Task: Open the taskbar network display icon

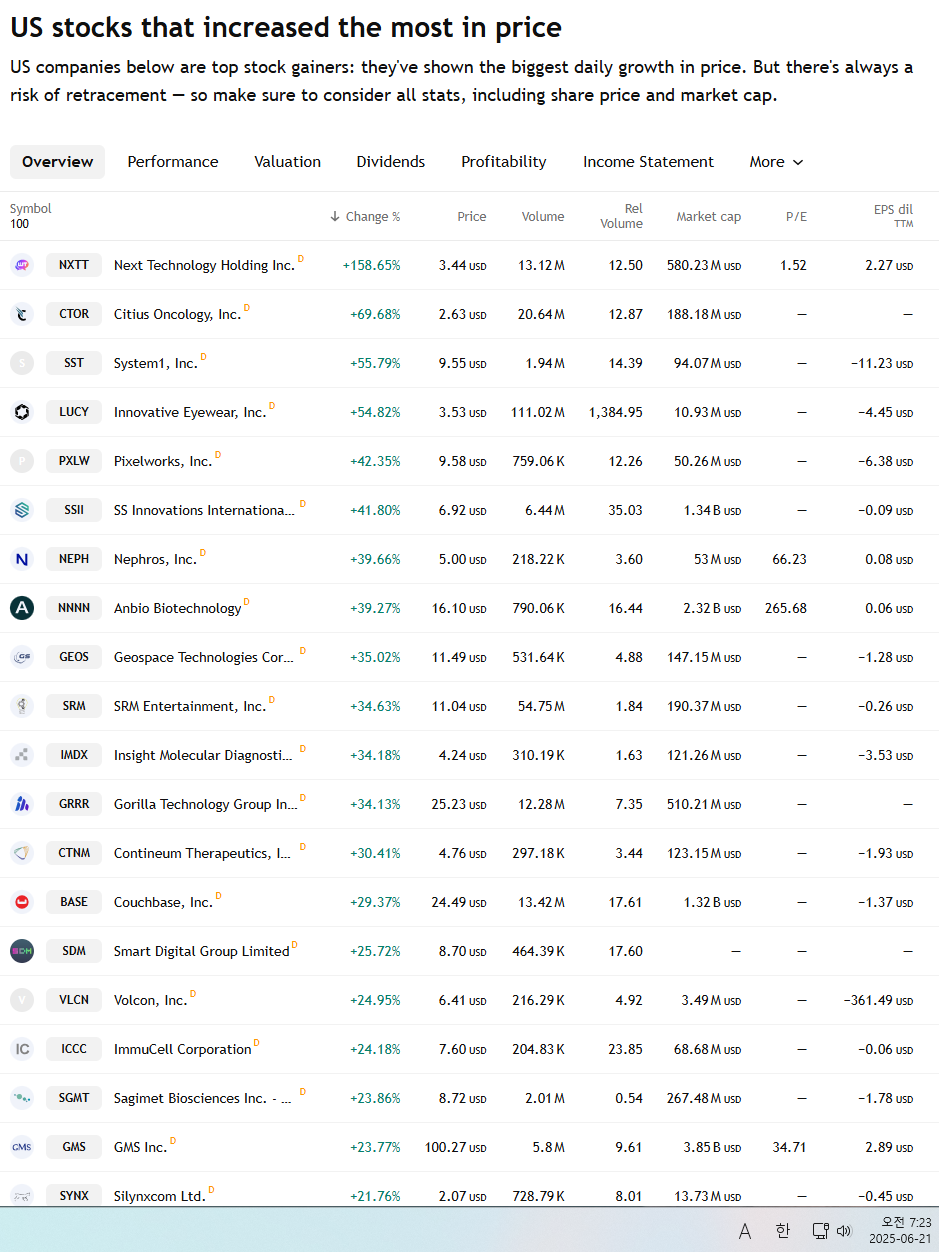Action: (820, 1231)
